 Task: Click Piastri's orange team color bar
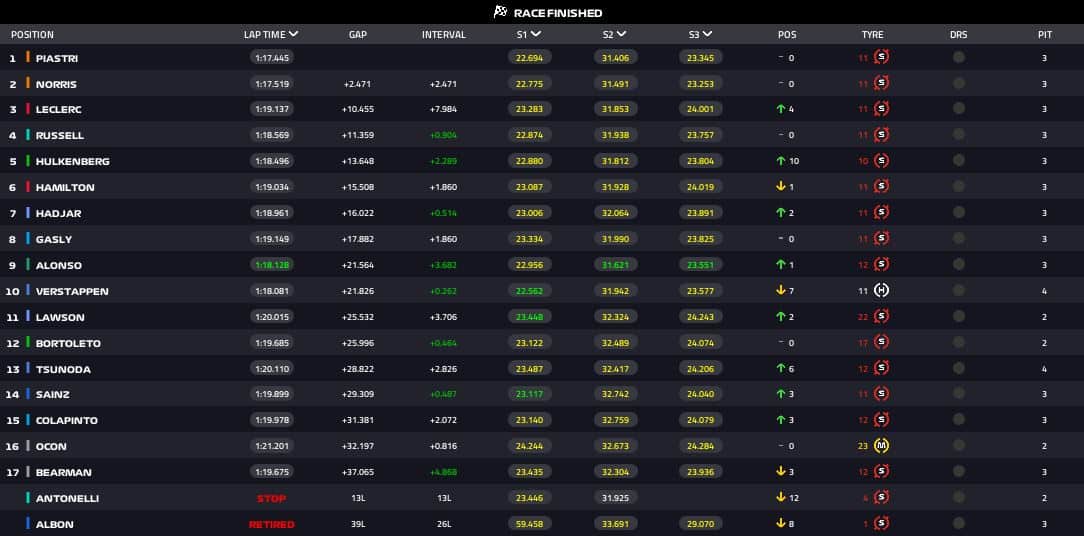[x=28, y=57]
